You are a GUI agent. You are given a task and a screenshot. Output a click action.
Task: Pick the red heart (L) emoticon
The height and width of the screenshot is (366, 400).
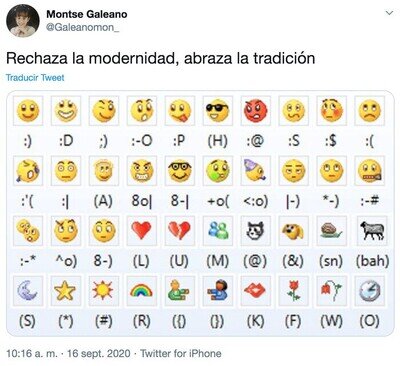(x=141, y=231)
